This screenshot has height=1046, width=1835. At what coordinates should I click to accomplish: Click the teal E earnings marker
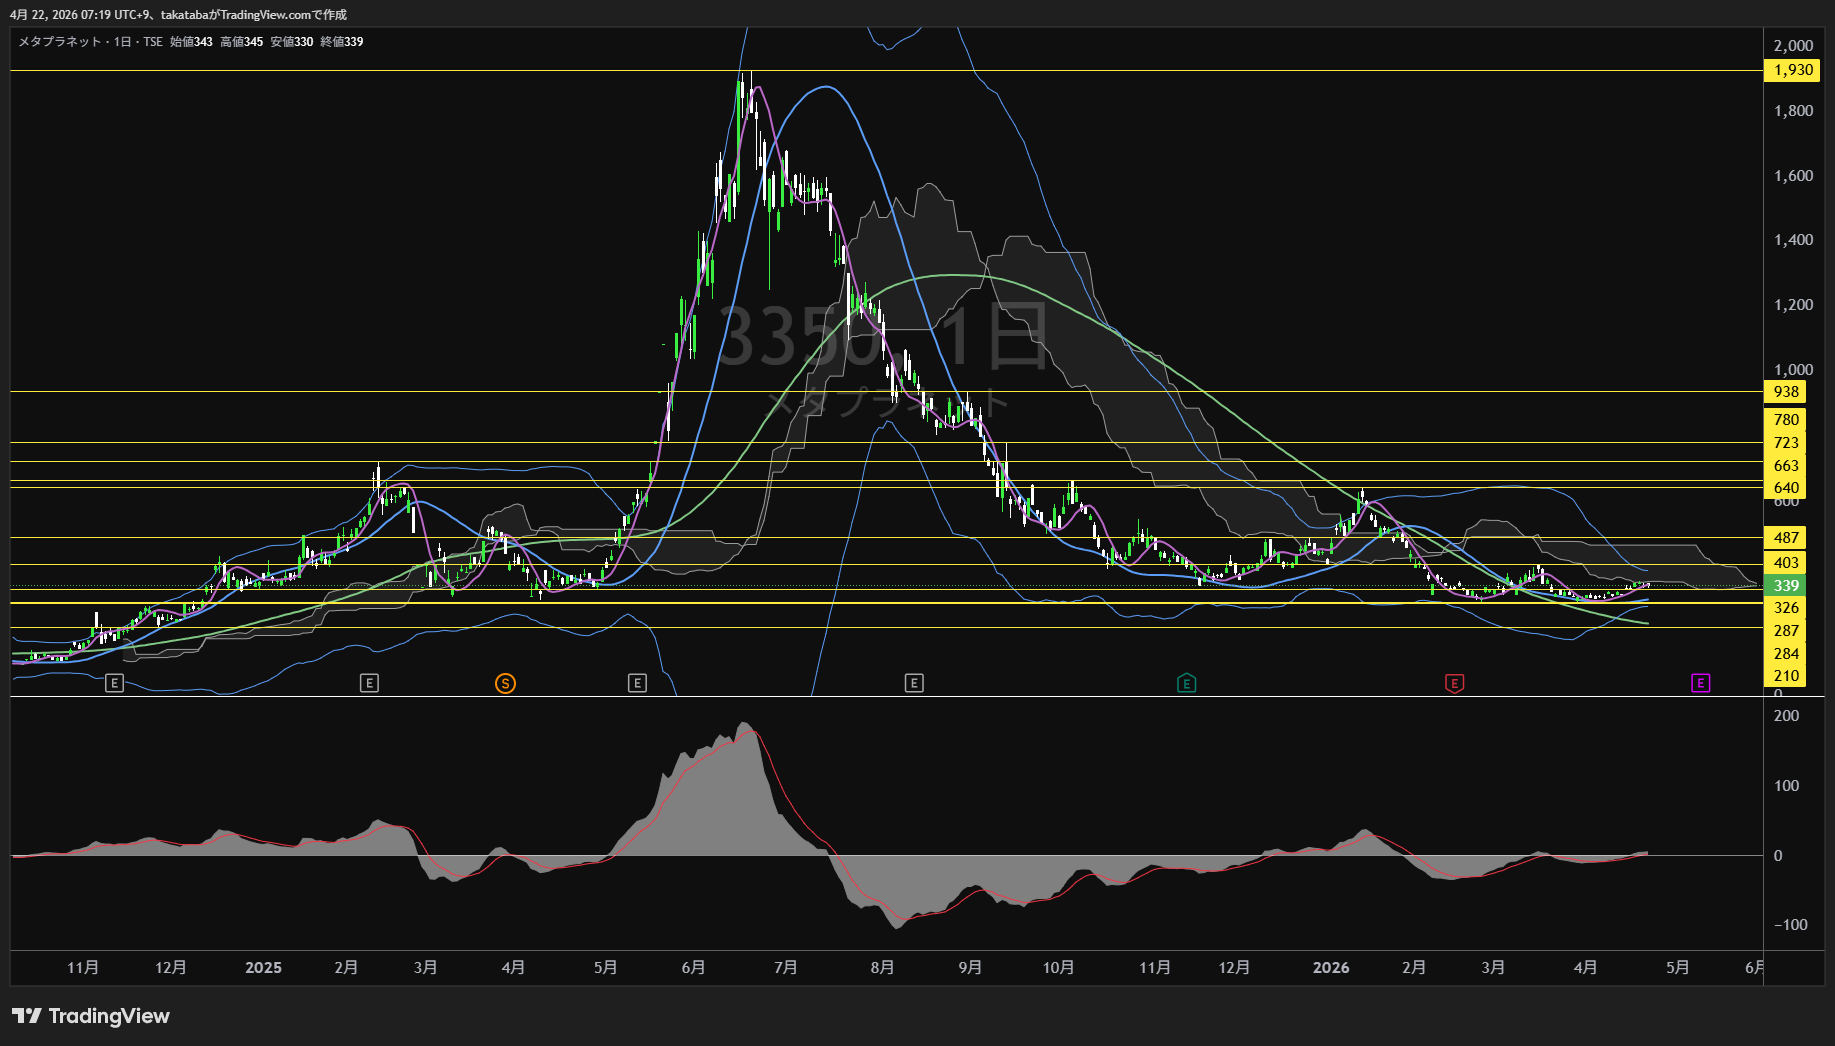tap(1186, 683)
